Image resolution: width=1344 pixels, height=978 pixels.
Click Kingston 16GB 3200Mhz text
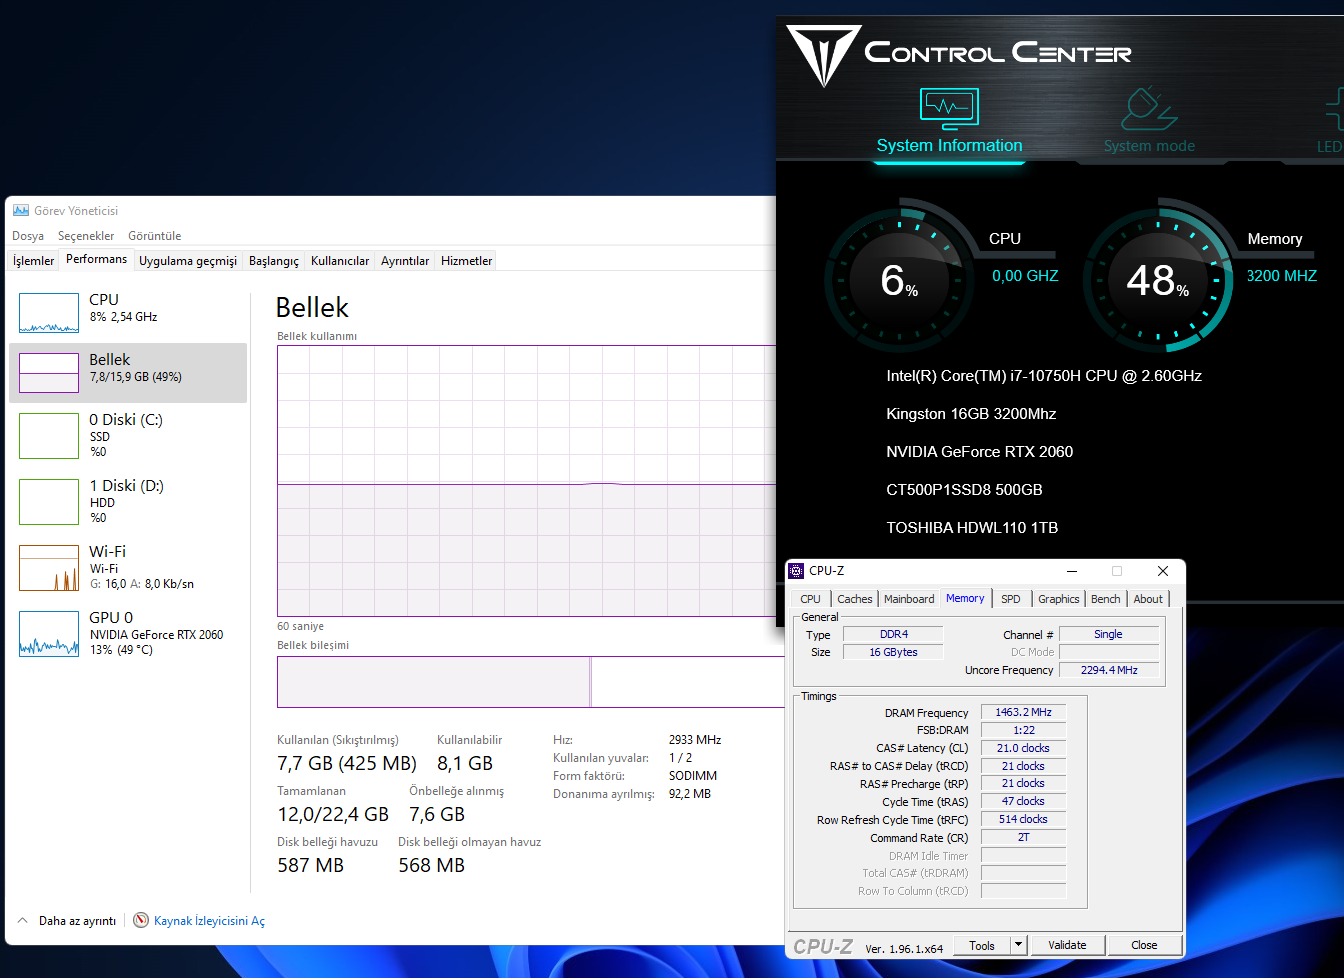tap(971, 414)
